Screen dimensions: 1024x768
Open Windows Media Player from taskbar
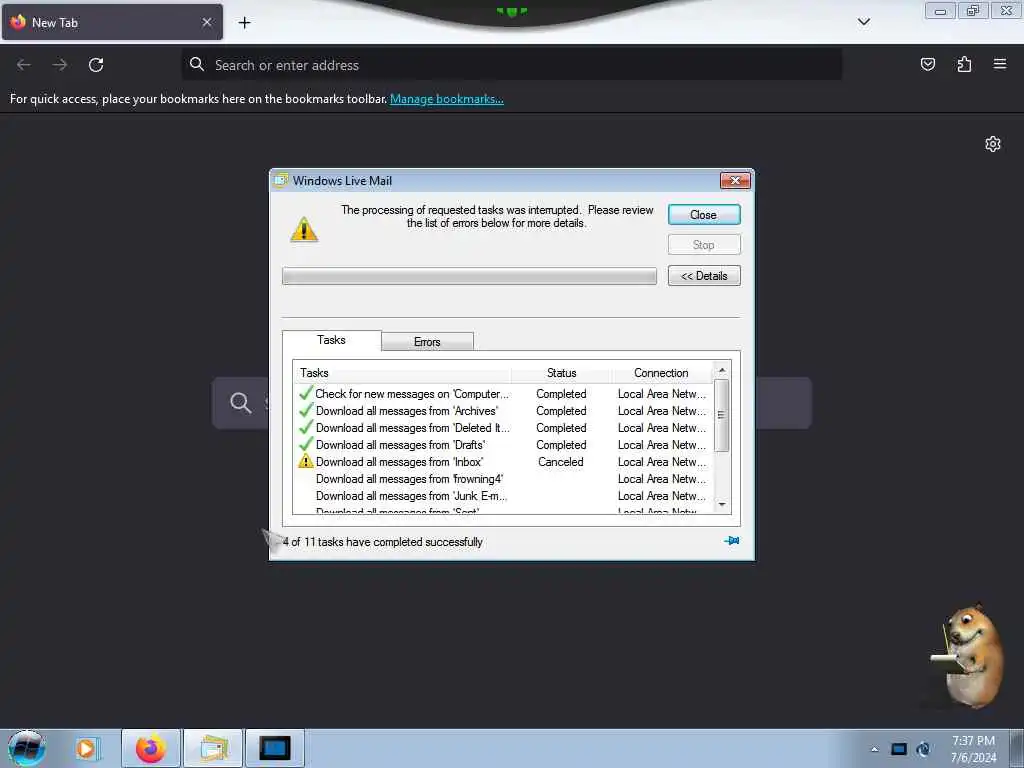[86, 748]
